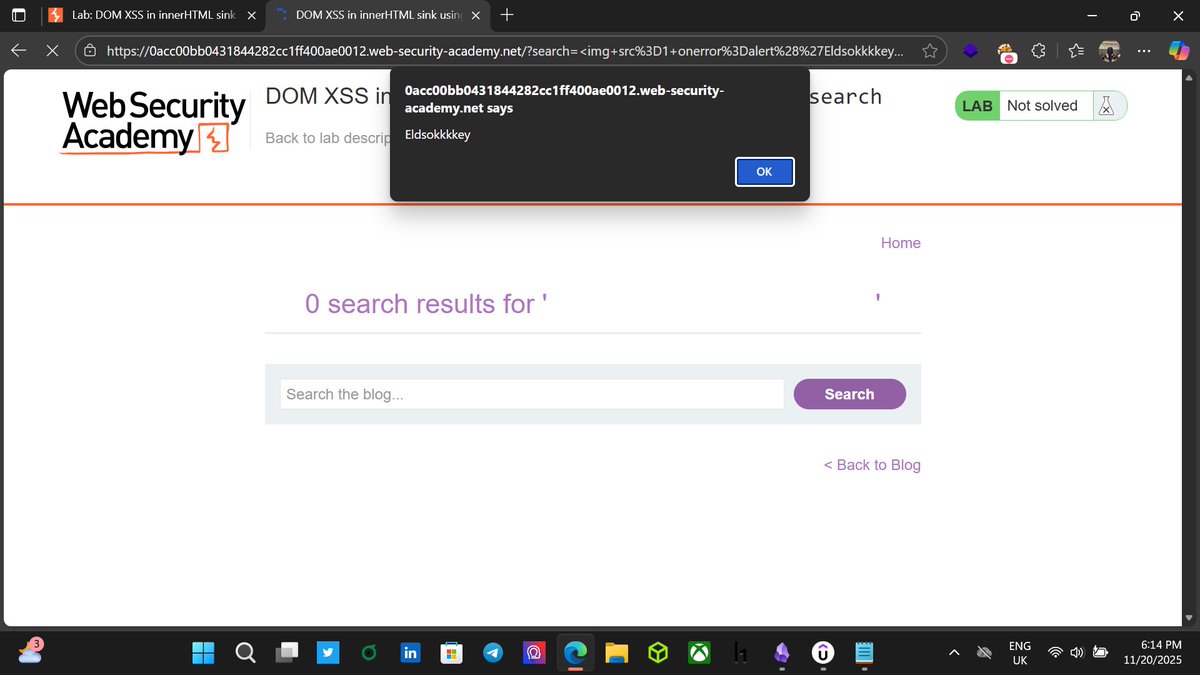This screenshot has width=1200, height=675.
Task: Launch the Twitter app from taskbar
Action: pos(328,653)
